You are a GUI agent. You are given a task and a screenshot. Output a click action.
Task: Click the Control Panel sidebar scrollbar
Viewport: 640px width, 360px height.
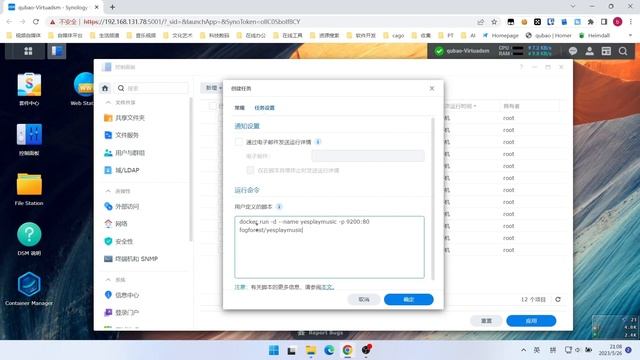(191, 169)
